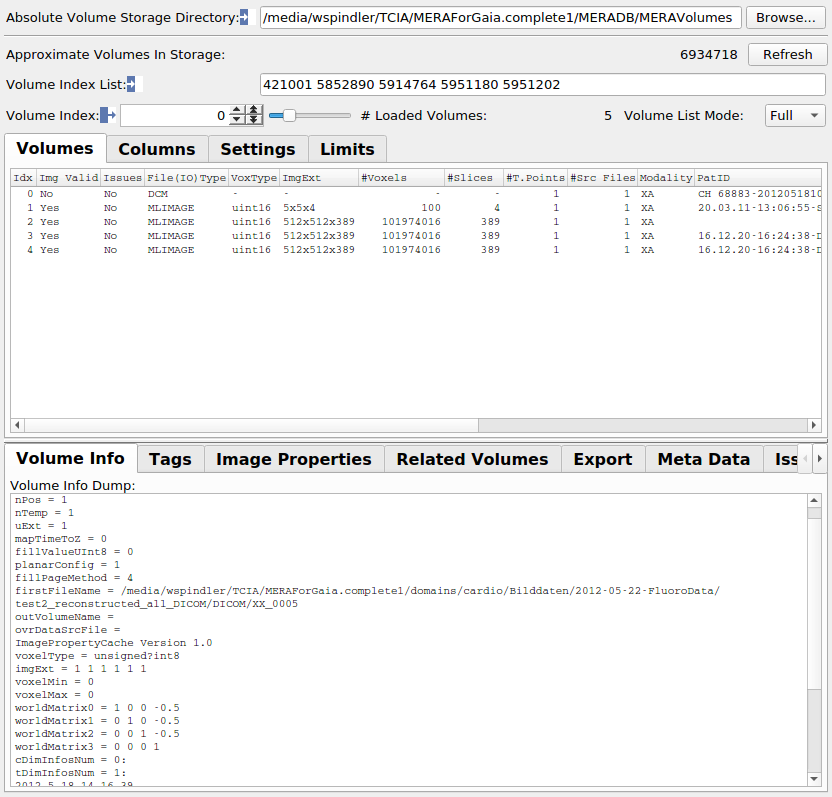Click the Volume Index field connector arrow icon
Screen dimensions: 832x797
[x=108, y=116]
